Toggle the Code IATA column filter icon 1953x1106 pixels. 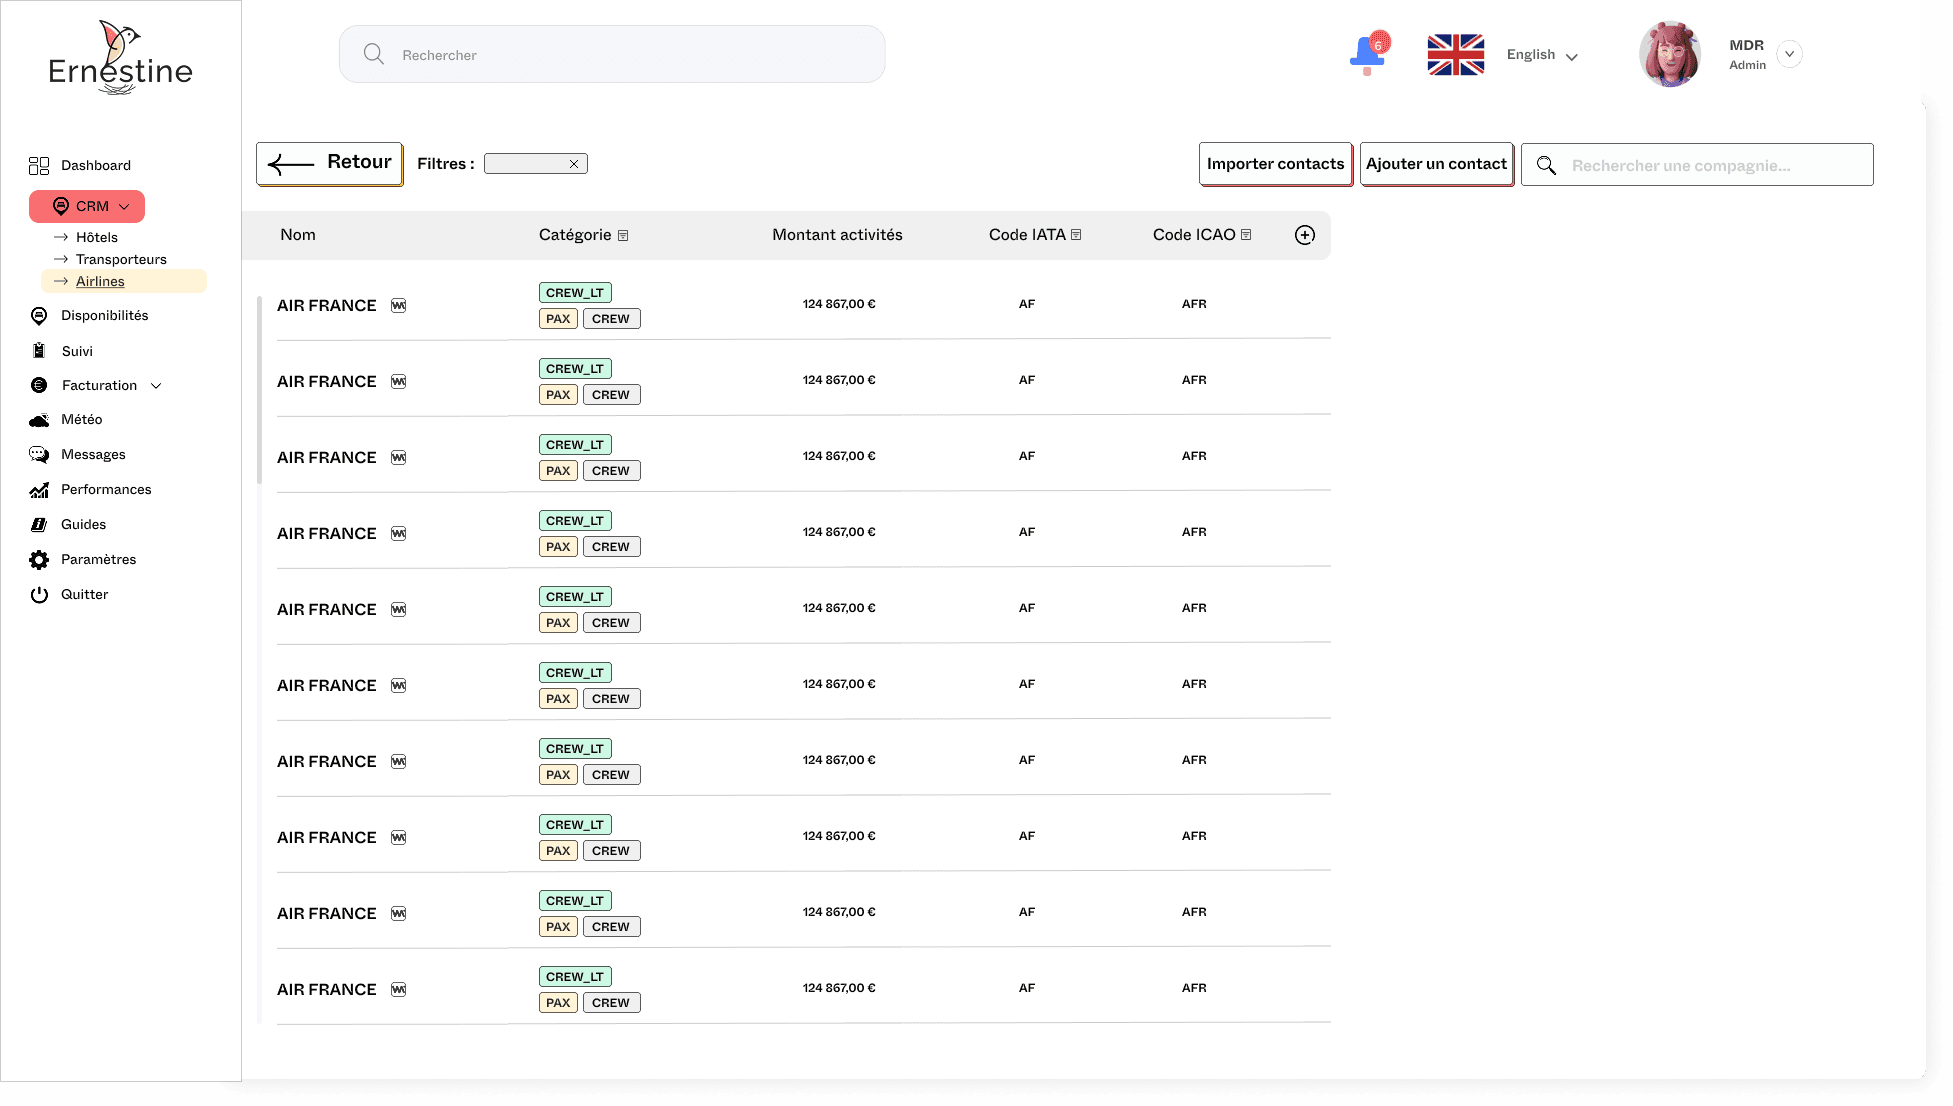(1076, 235)
